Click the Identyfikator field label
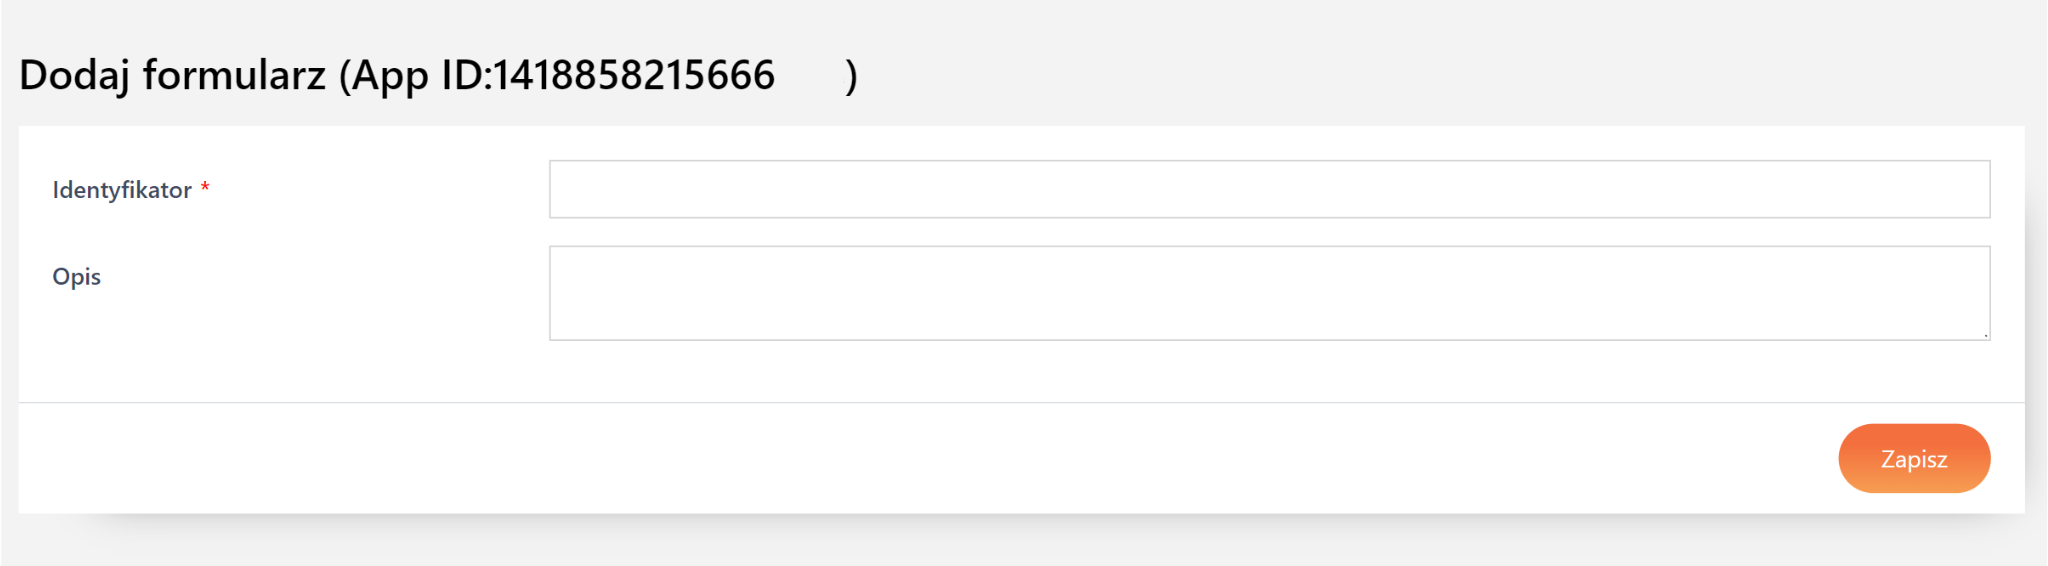 pos(122,190)
